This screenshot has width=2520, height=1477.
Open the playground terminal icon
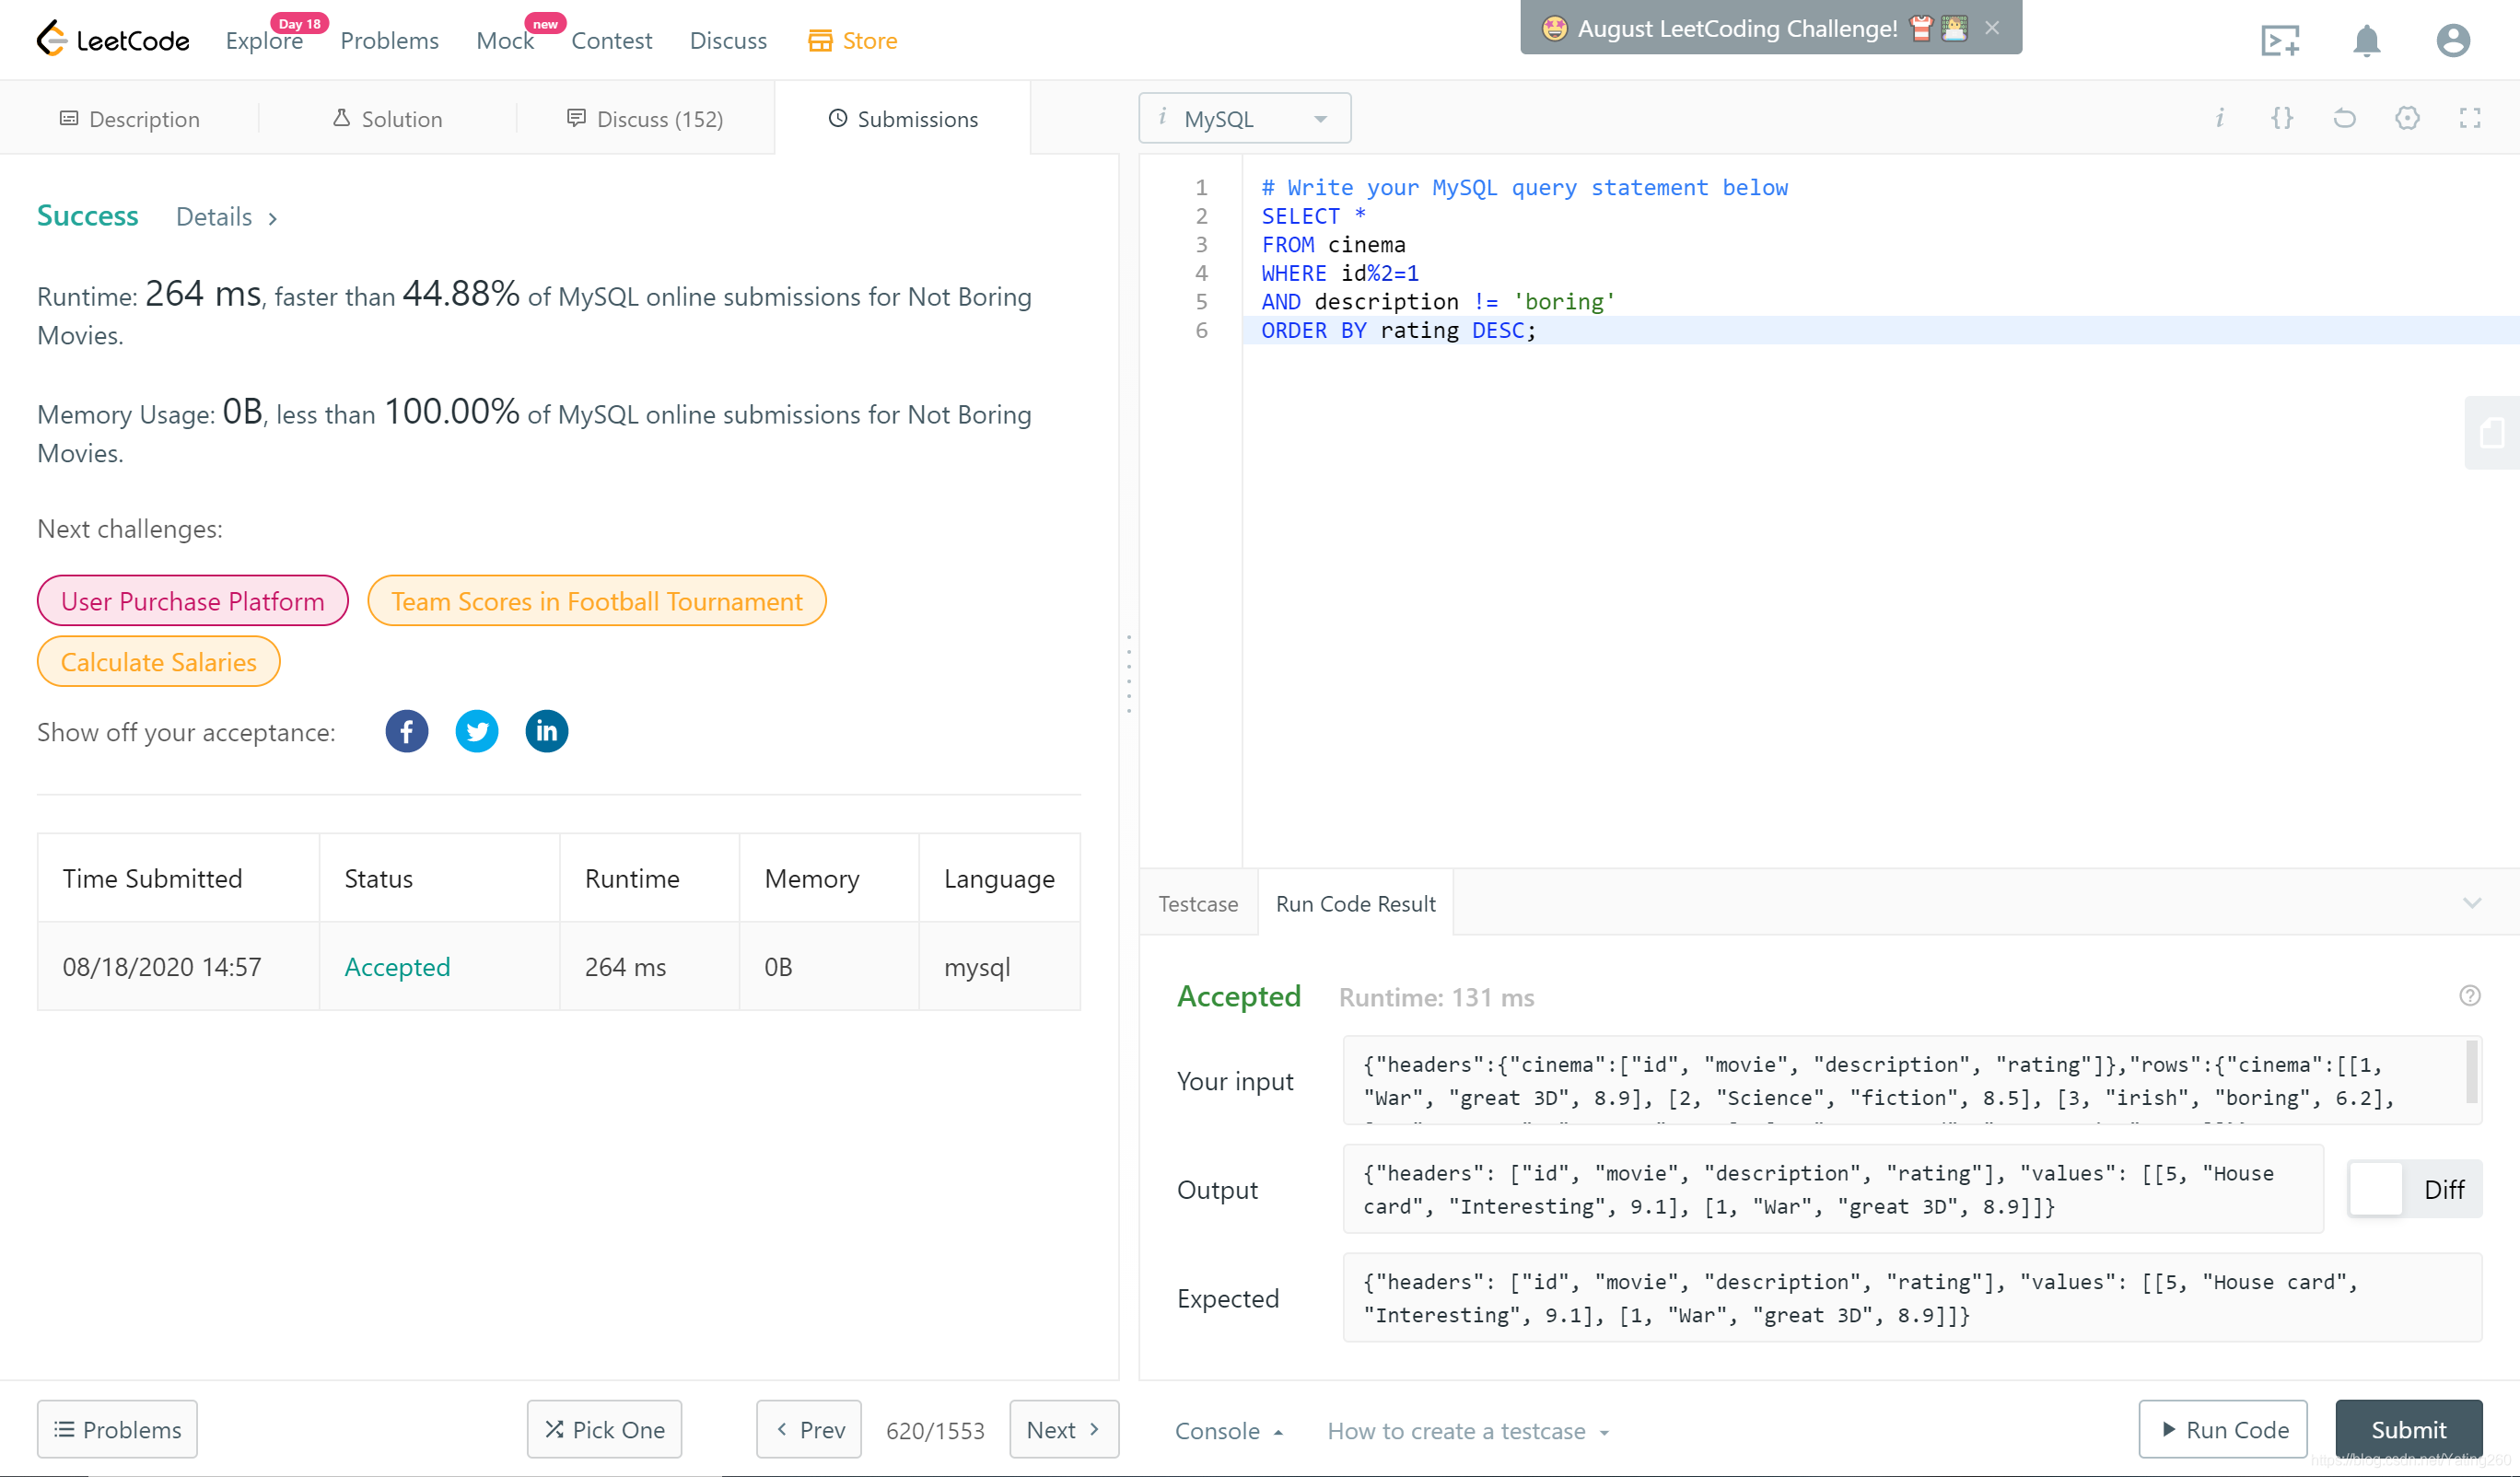[x=2279, y=41]
